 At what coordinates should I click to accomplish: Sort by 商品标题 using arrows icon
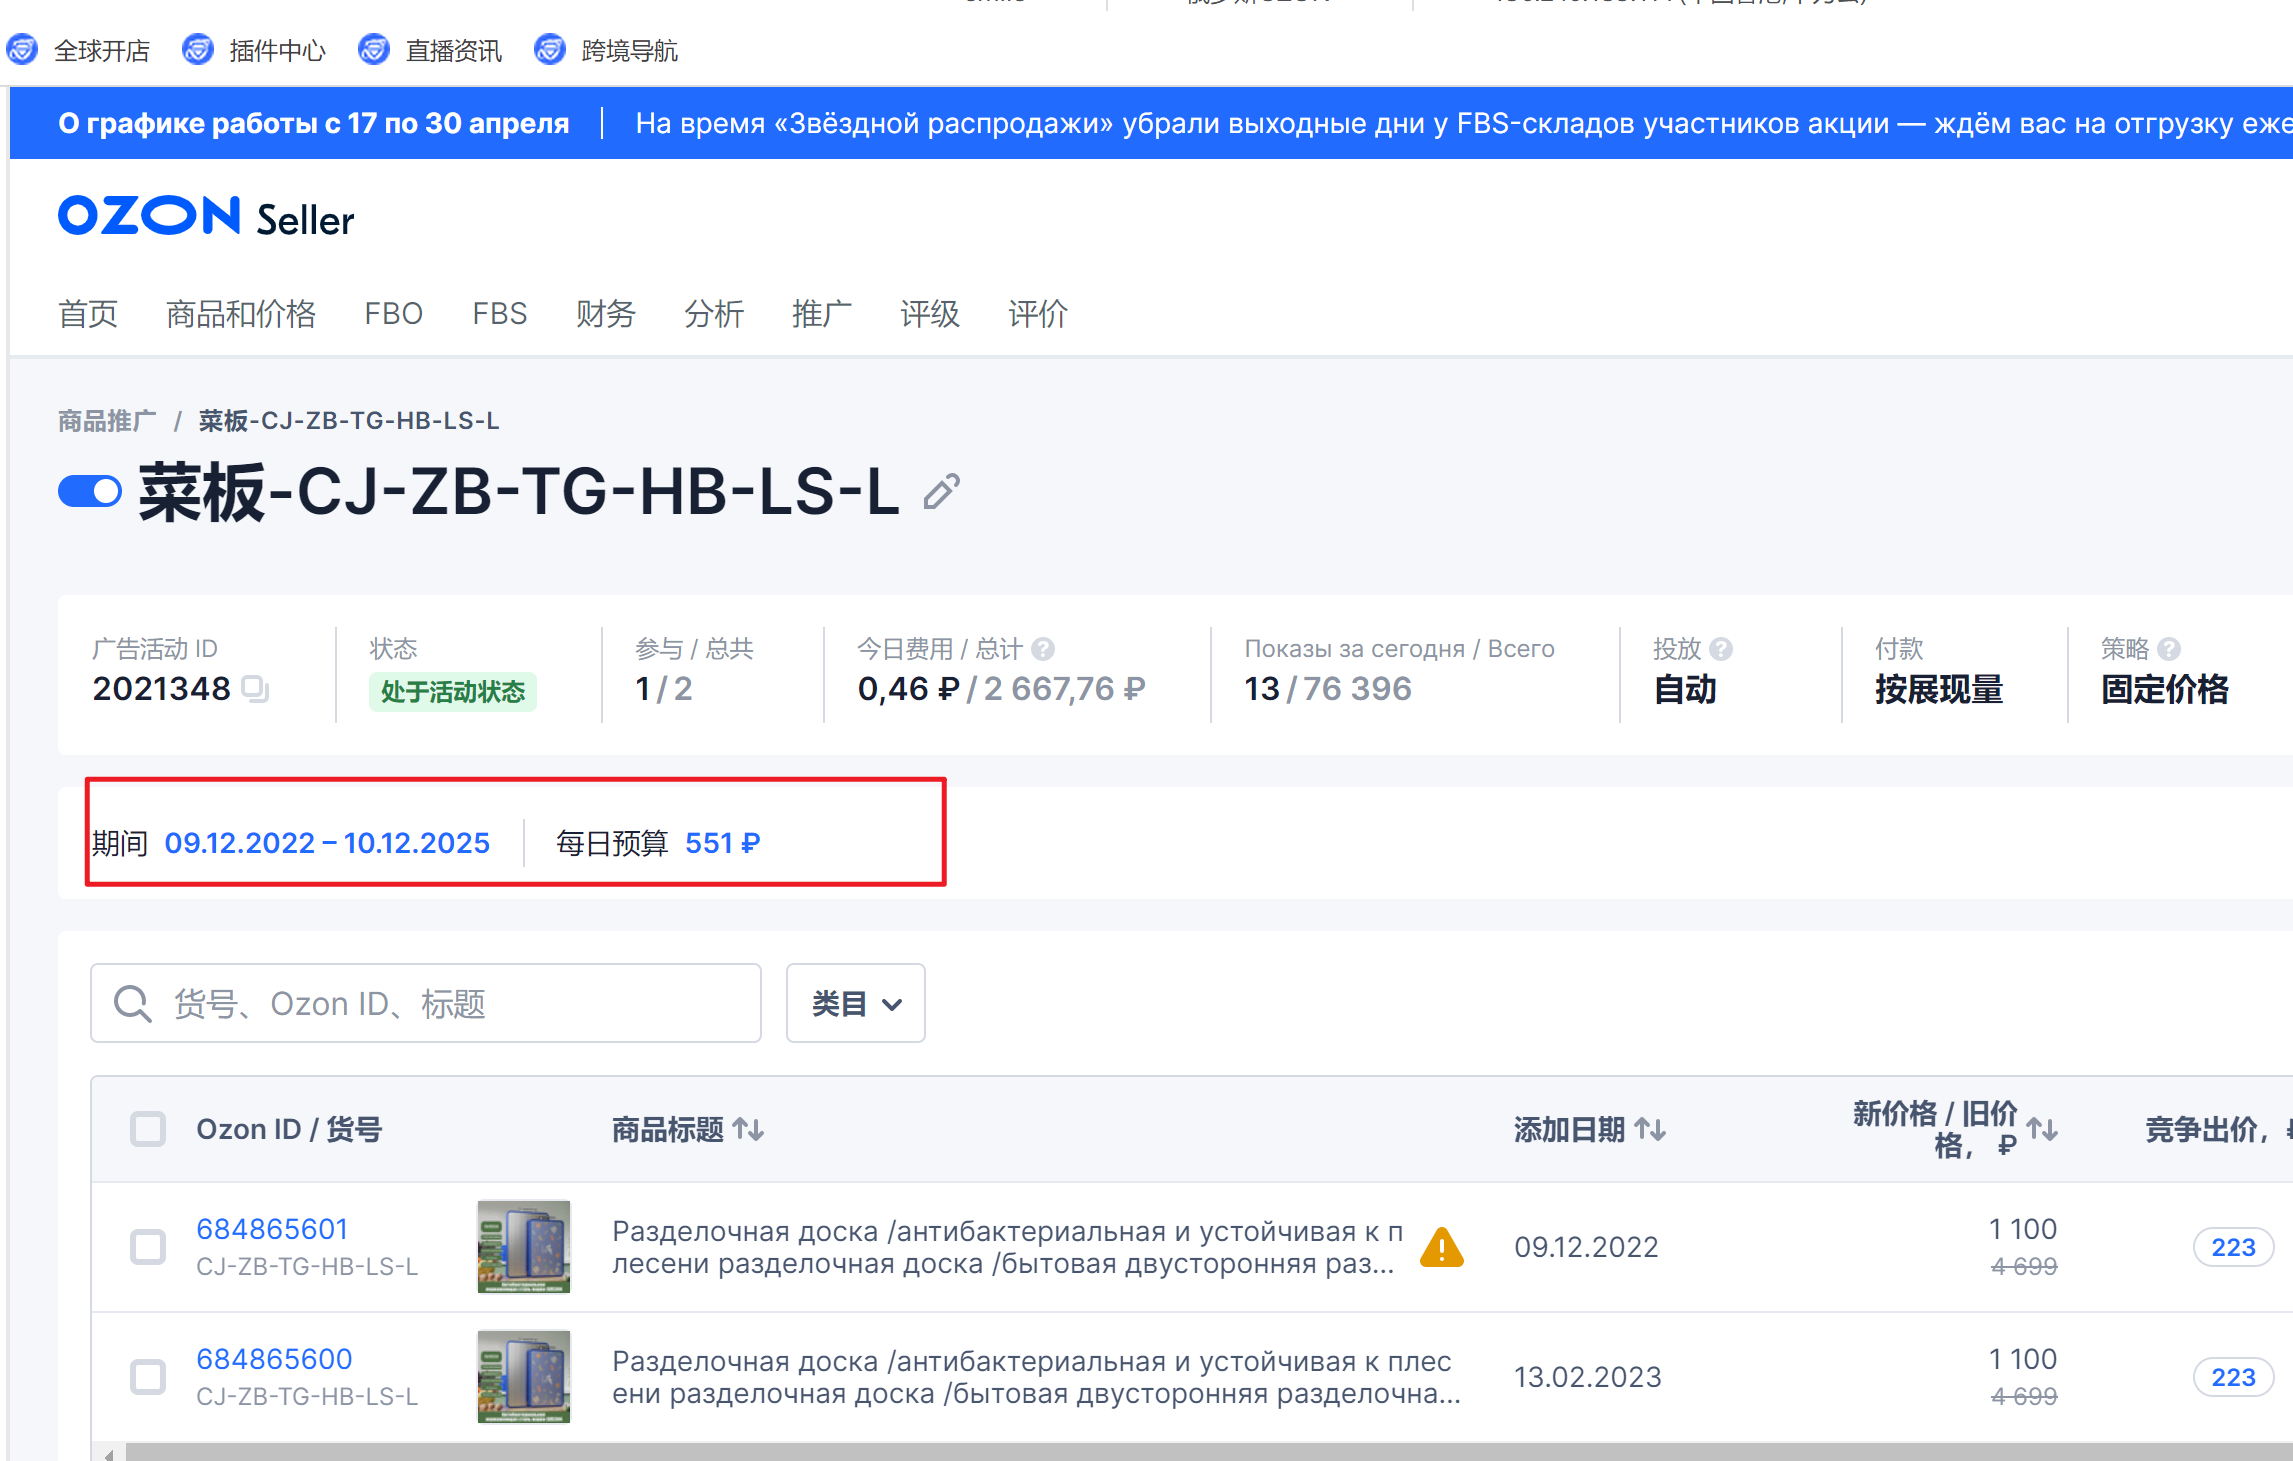[x=749, y=1129]
